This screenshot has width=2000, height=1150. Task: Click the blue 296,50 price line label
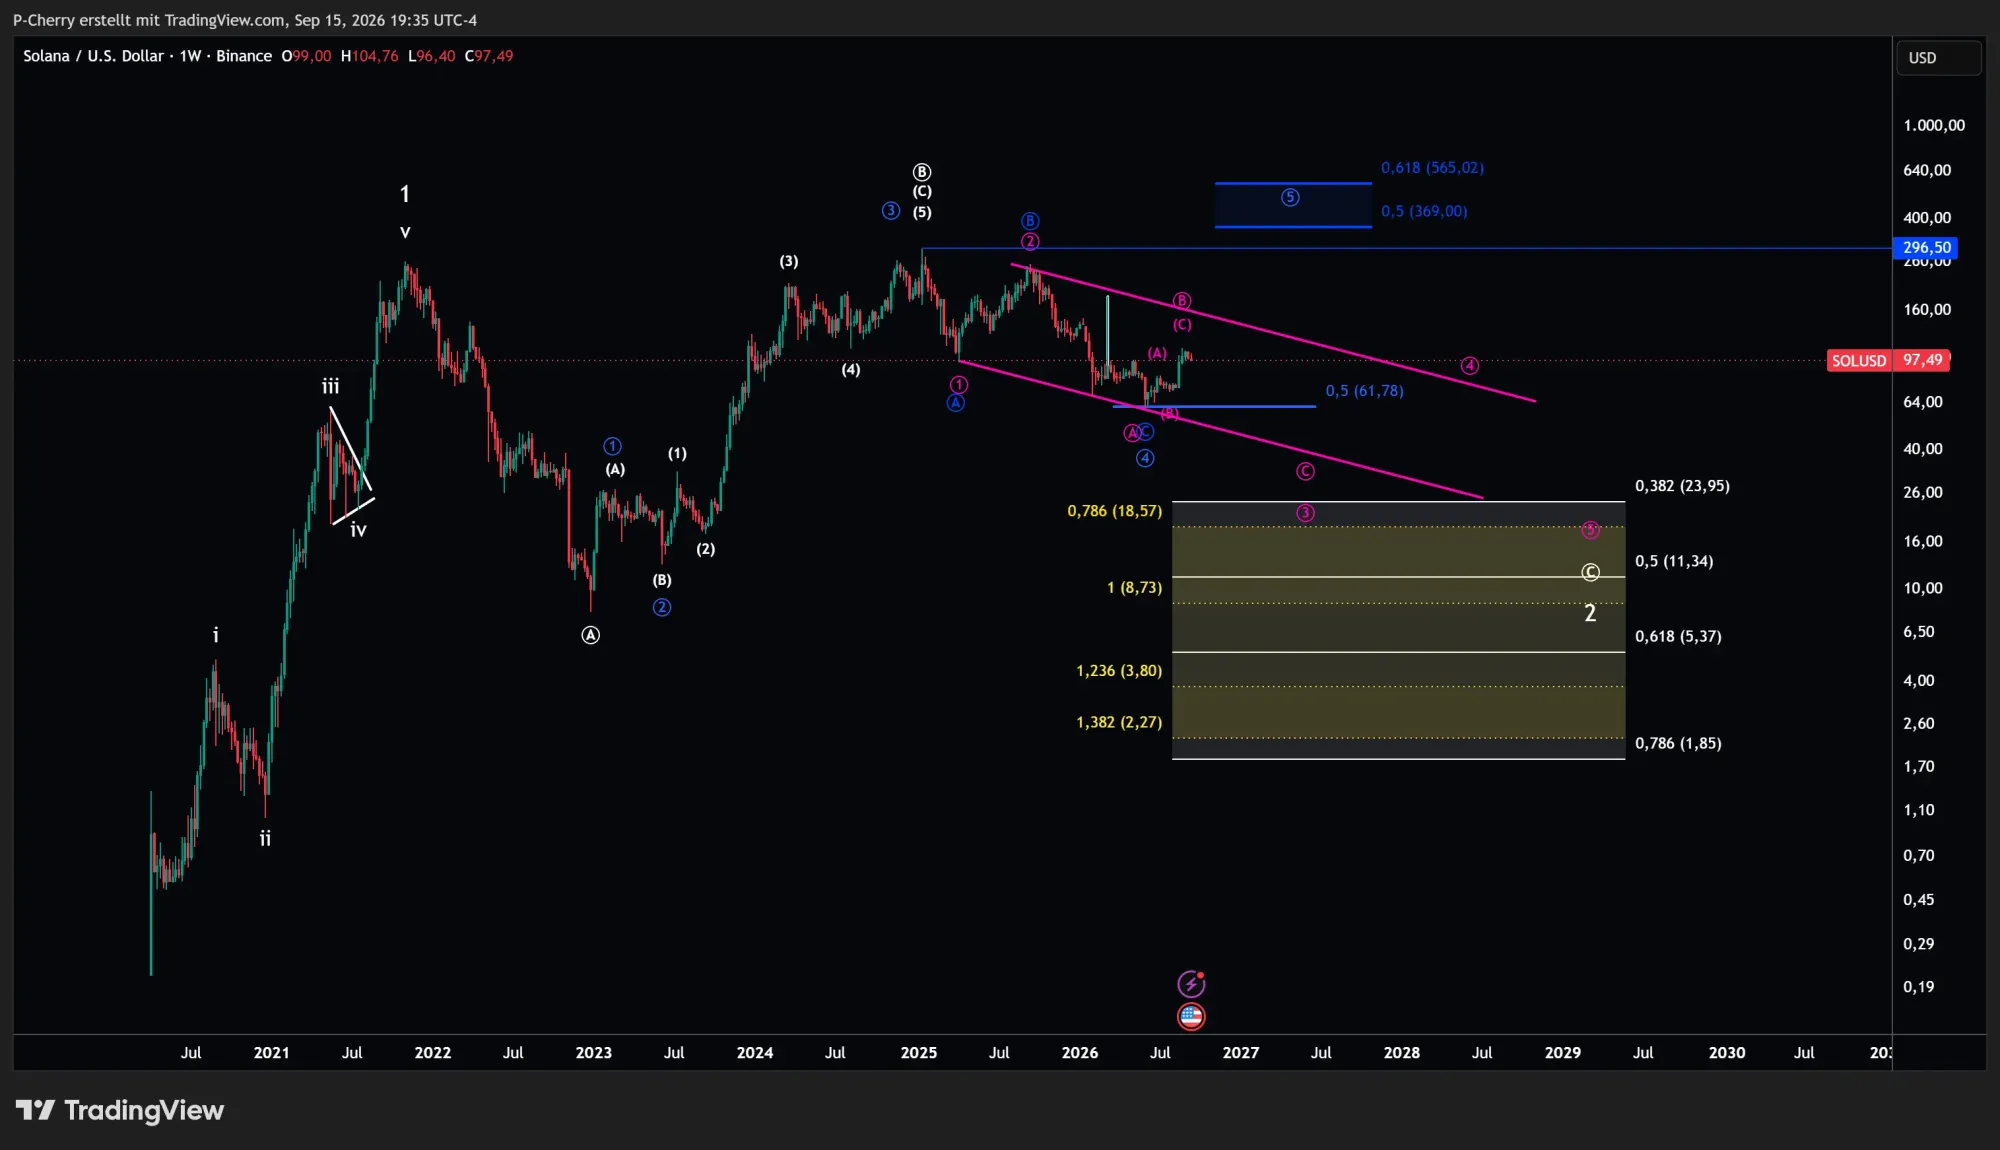(1925, 248)
